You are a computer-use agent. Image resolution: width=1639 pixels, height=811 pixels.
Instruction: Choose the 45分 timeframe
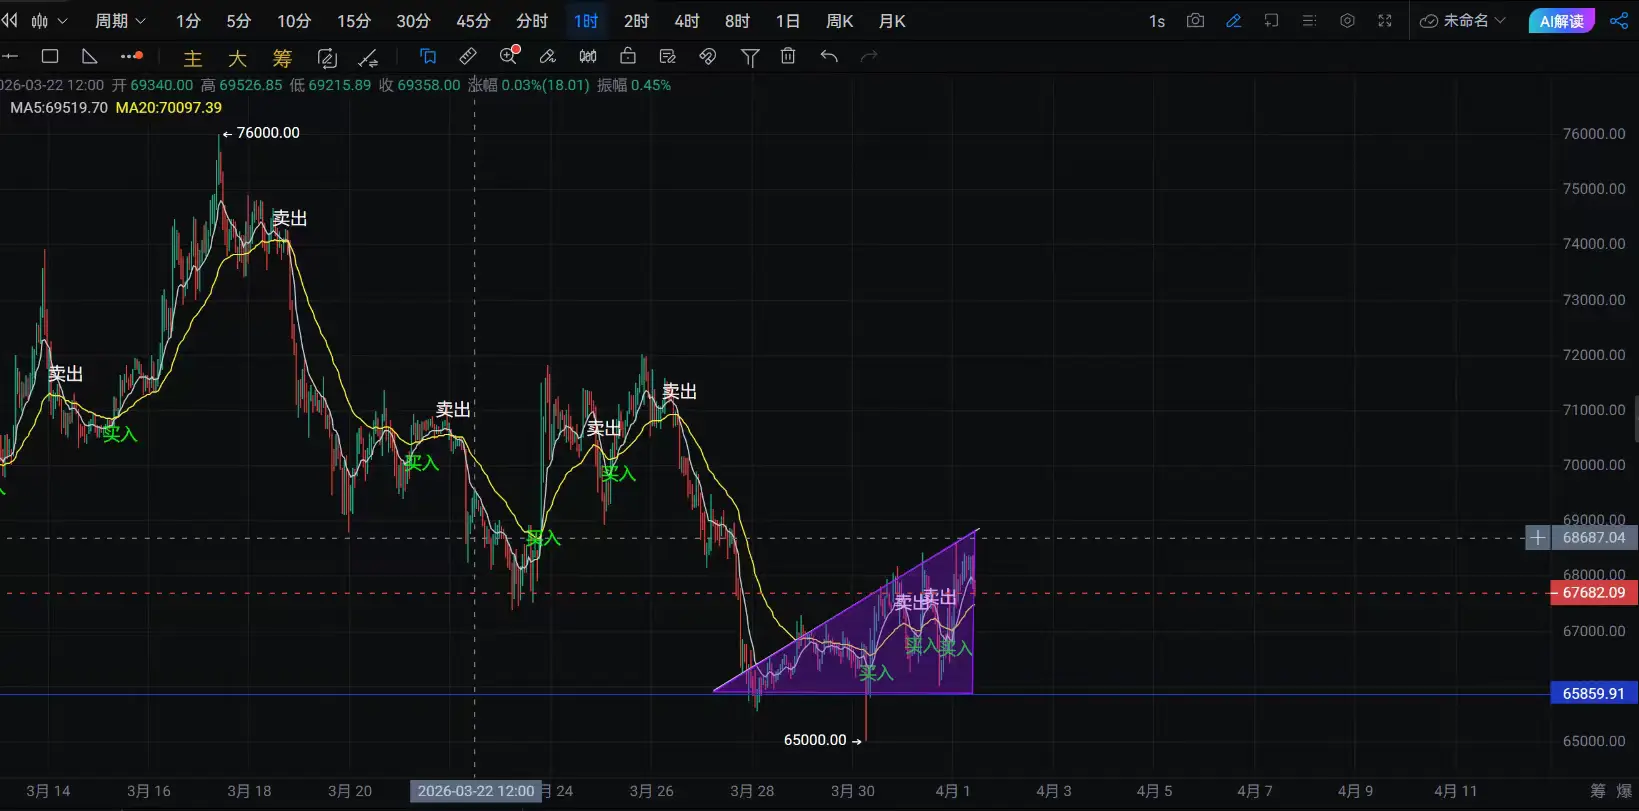tap(473, 21)
